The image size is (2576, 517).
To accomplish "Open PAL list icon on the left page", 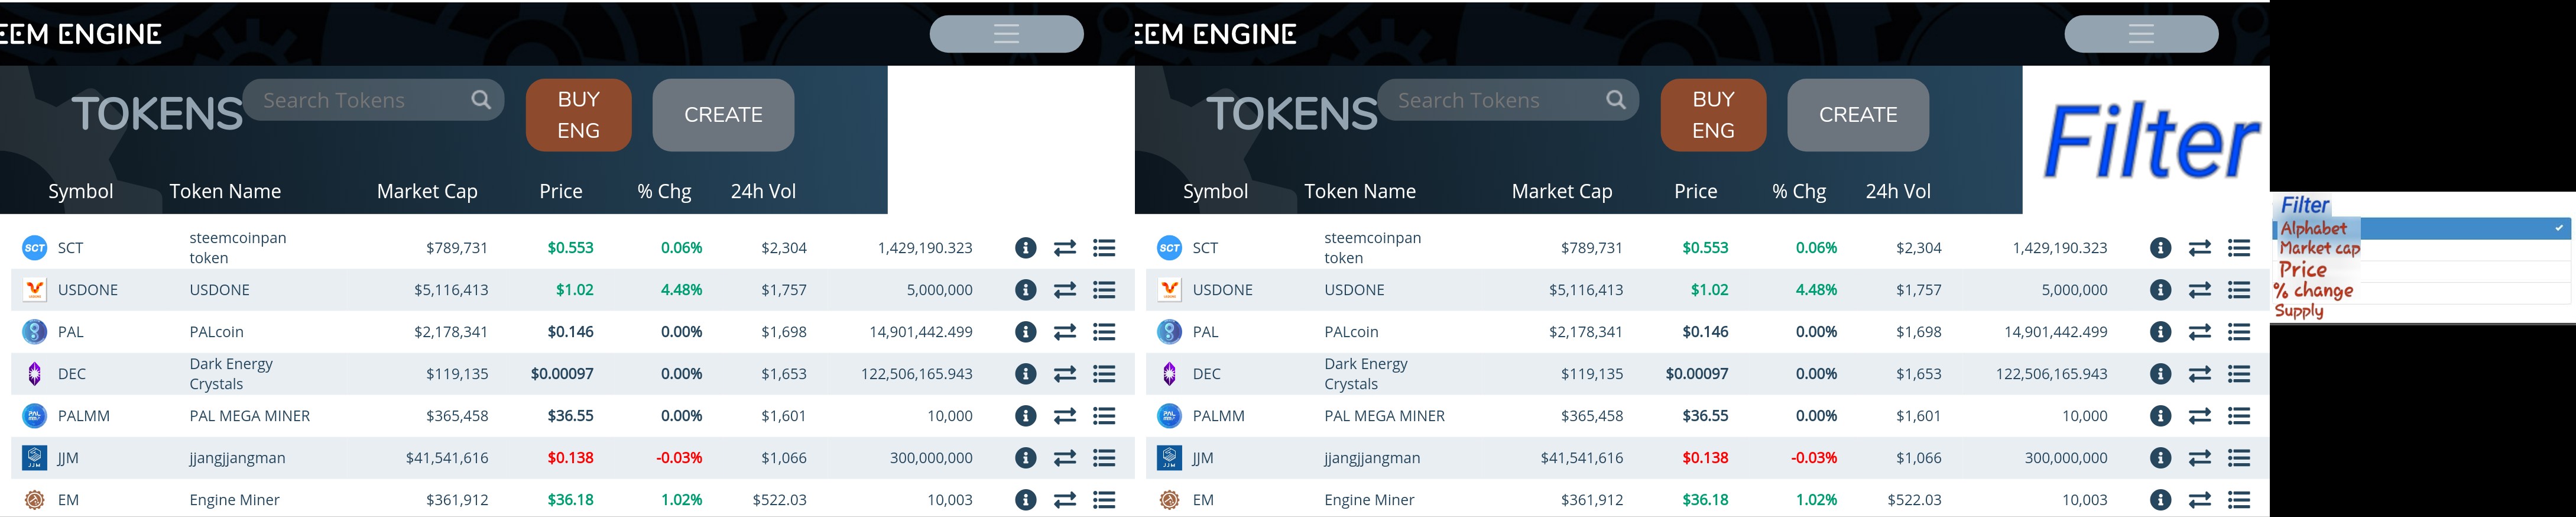I will [x=1104, y=332].
